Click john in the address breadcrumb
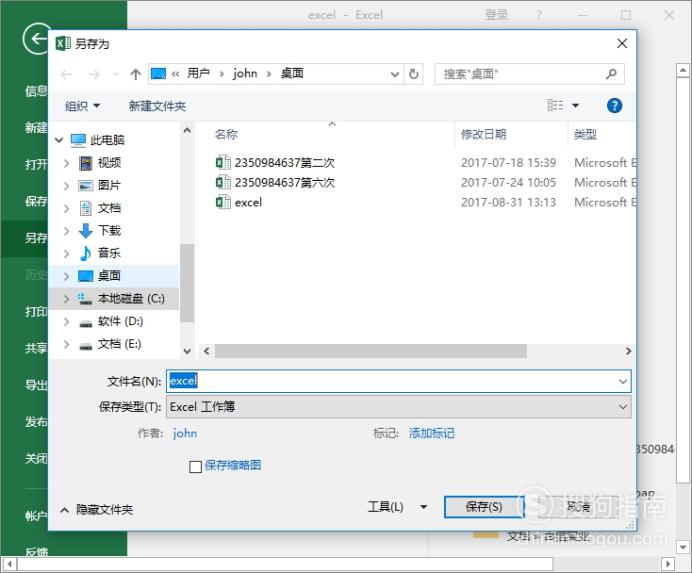The width and height of the screenshot is (692, 573). tap(245, 73)
